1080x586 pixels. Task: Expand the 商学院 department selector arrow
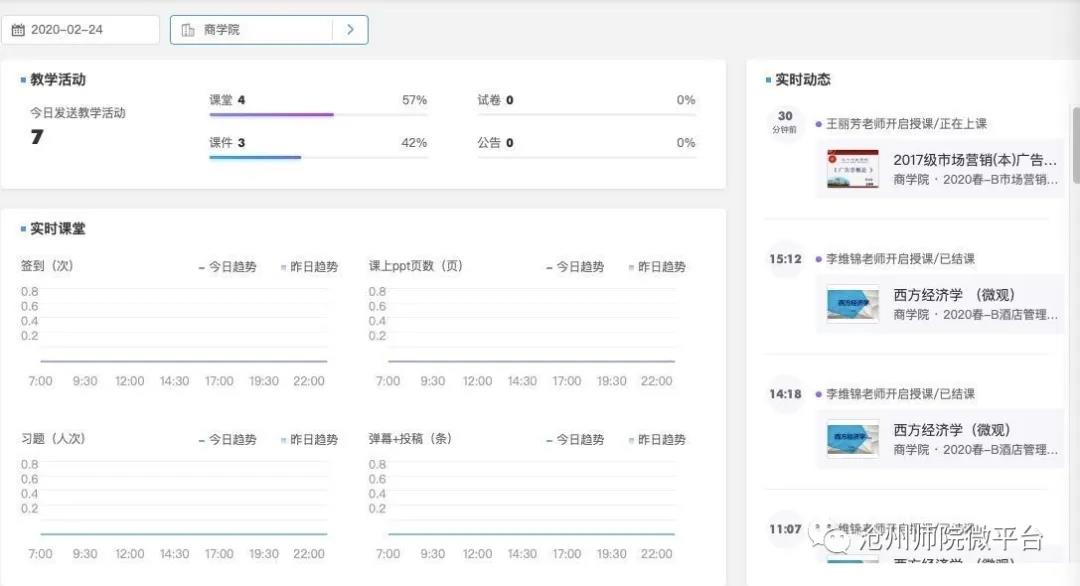pos(350,30)
